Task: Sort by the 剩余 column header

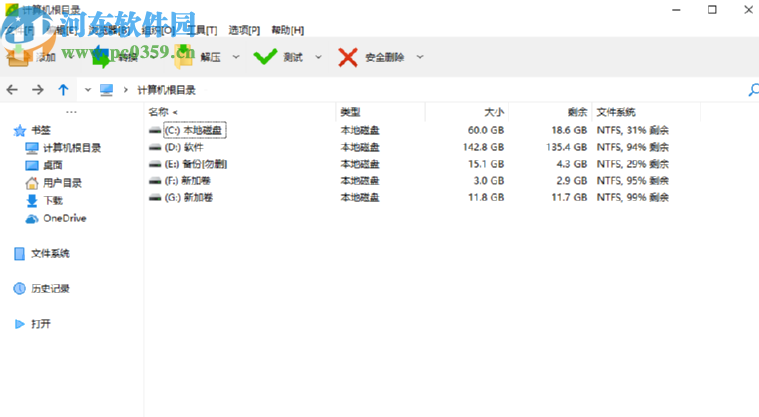Action: tap(577, 112)
